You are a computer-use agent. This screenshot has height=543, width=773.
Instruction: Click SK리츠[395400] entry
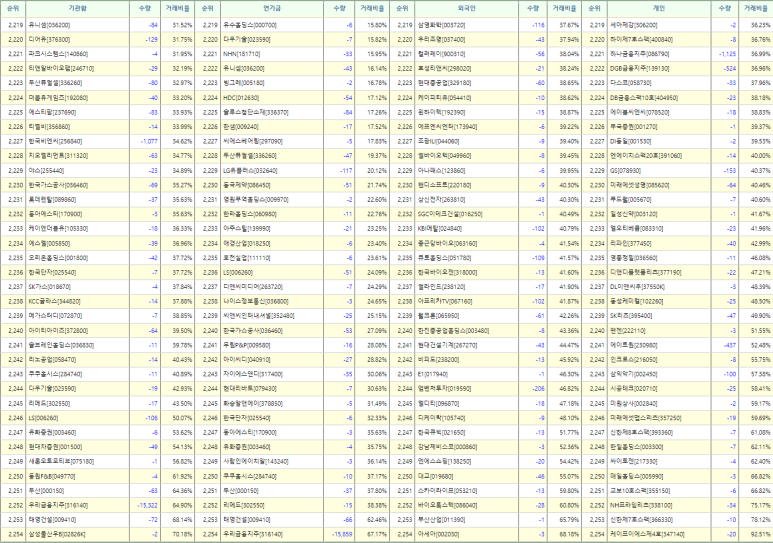(x=631, y=316)
